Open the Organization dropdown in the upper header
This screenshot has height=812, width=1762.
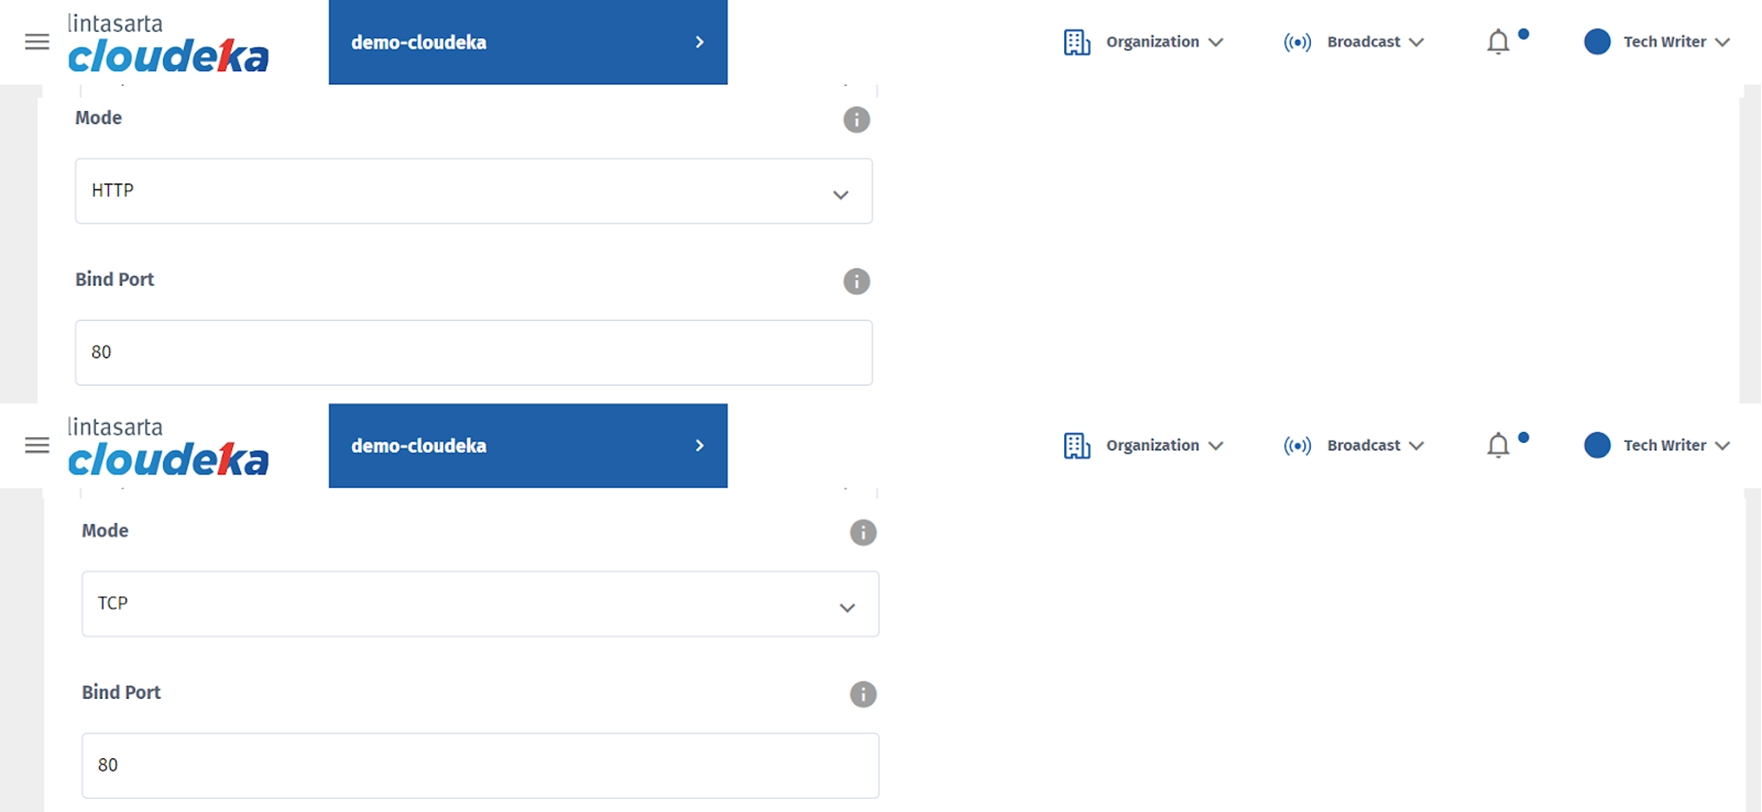click(x=1143, y=42)
